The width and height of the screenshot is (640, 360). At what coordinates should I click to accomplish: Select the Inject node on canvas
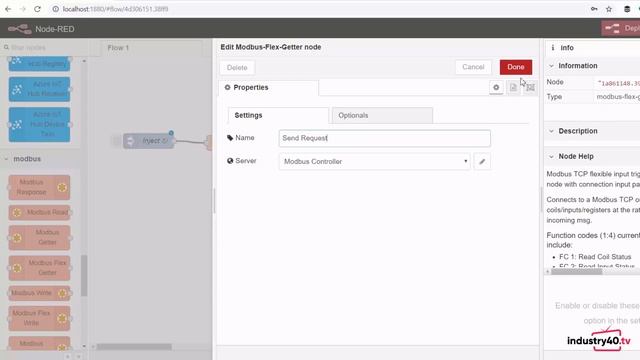coord(149,141)
